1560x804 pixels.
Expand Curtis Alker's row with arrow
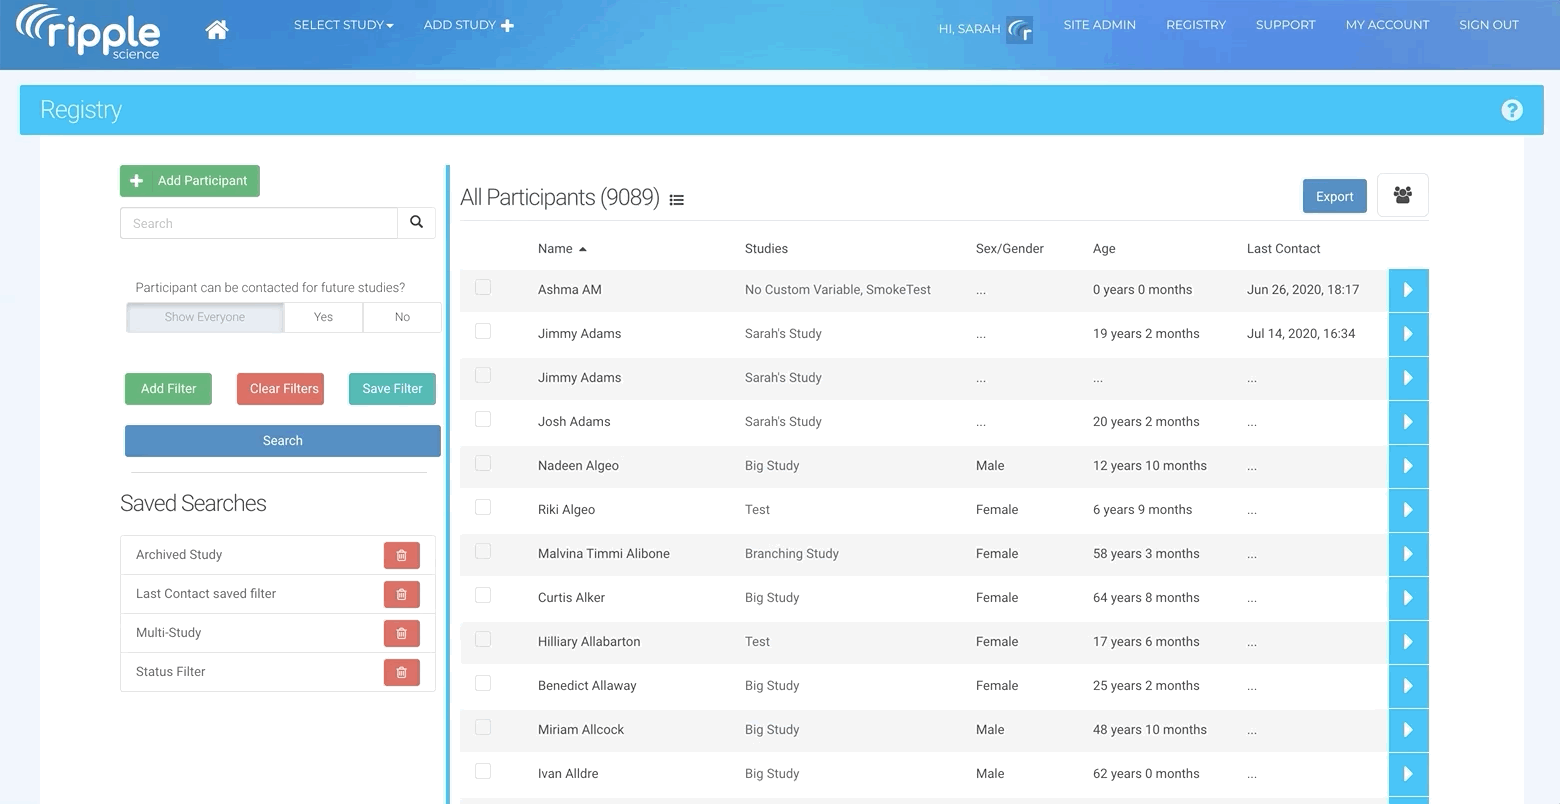coord(1408,598)
